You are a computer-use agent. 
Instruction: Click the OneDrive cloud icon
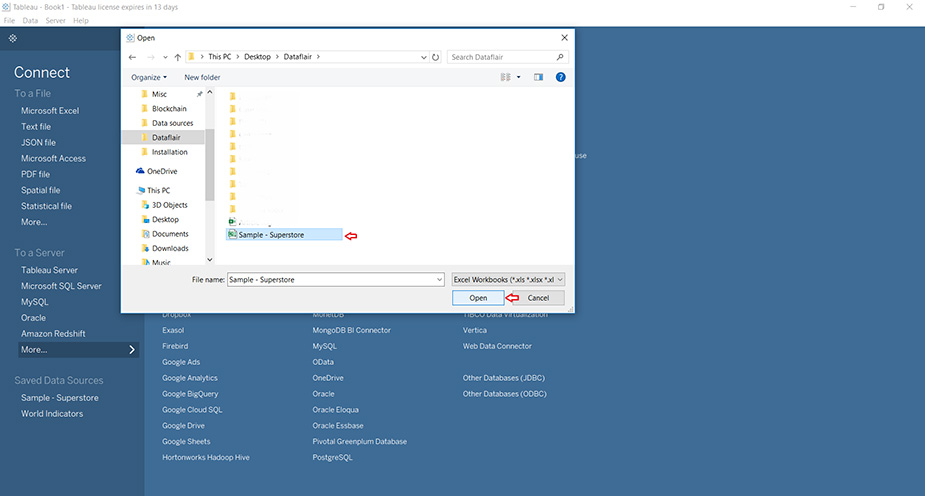click(140, 171)
